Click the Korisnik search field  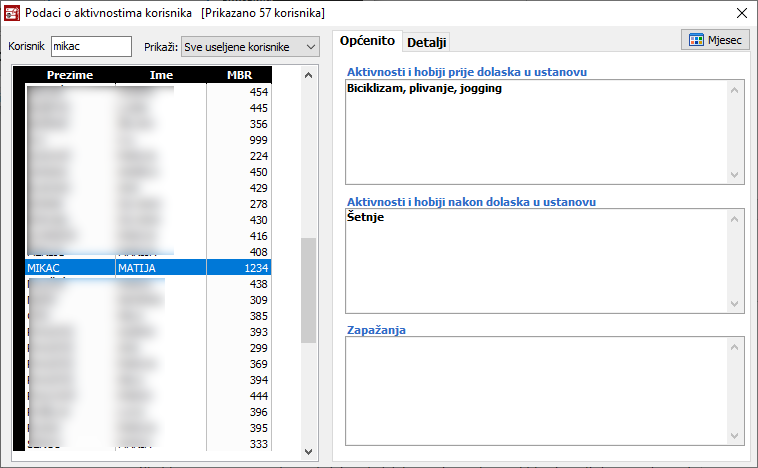point(91,47)
